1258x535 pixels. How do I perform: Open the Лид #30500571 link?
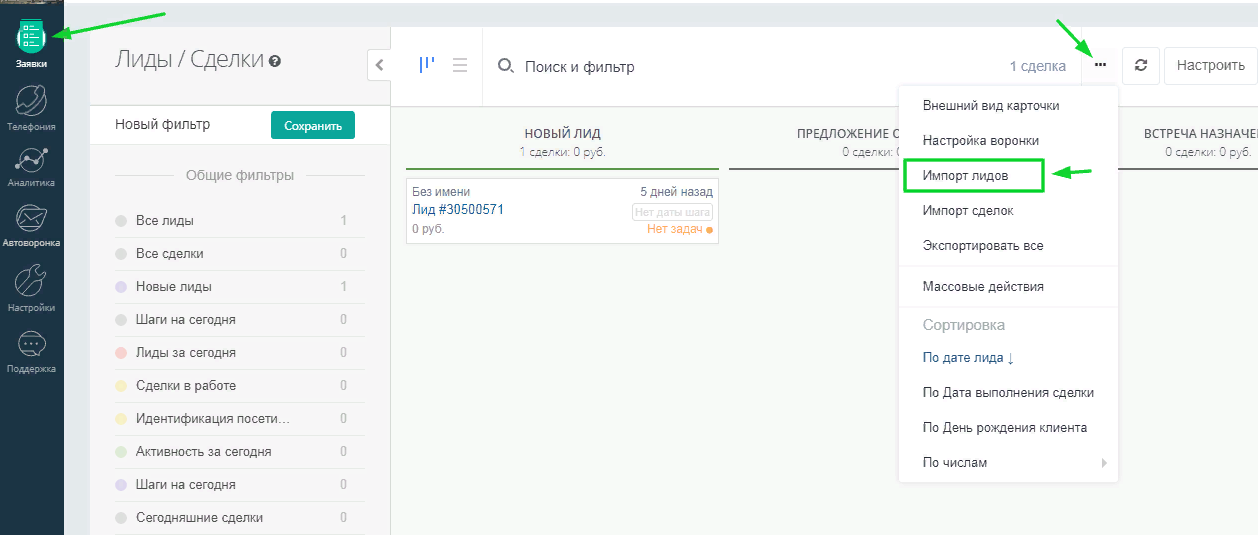point(458,210)
